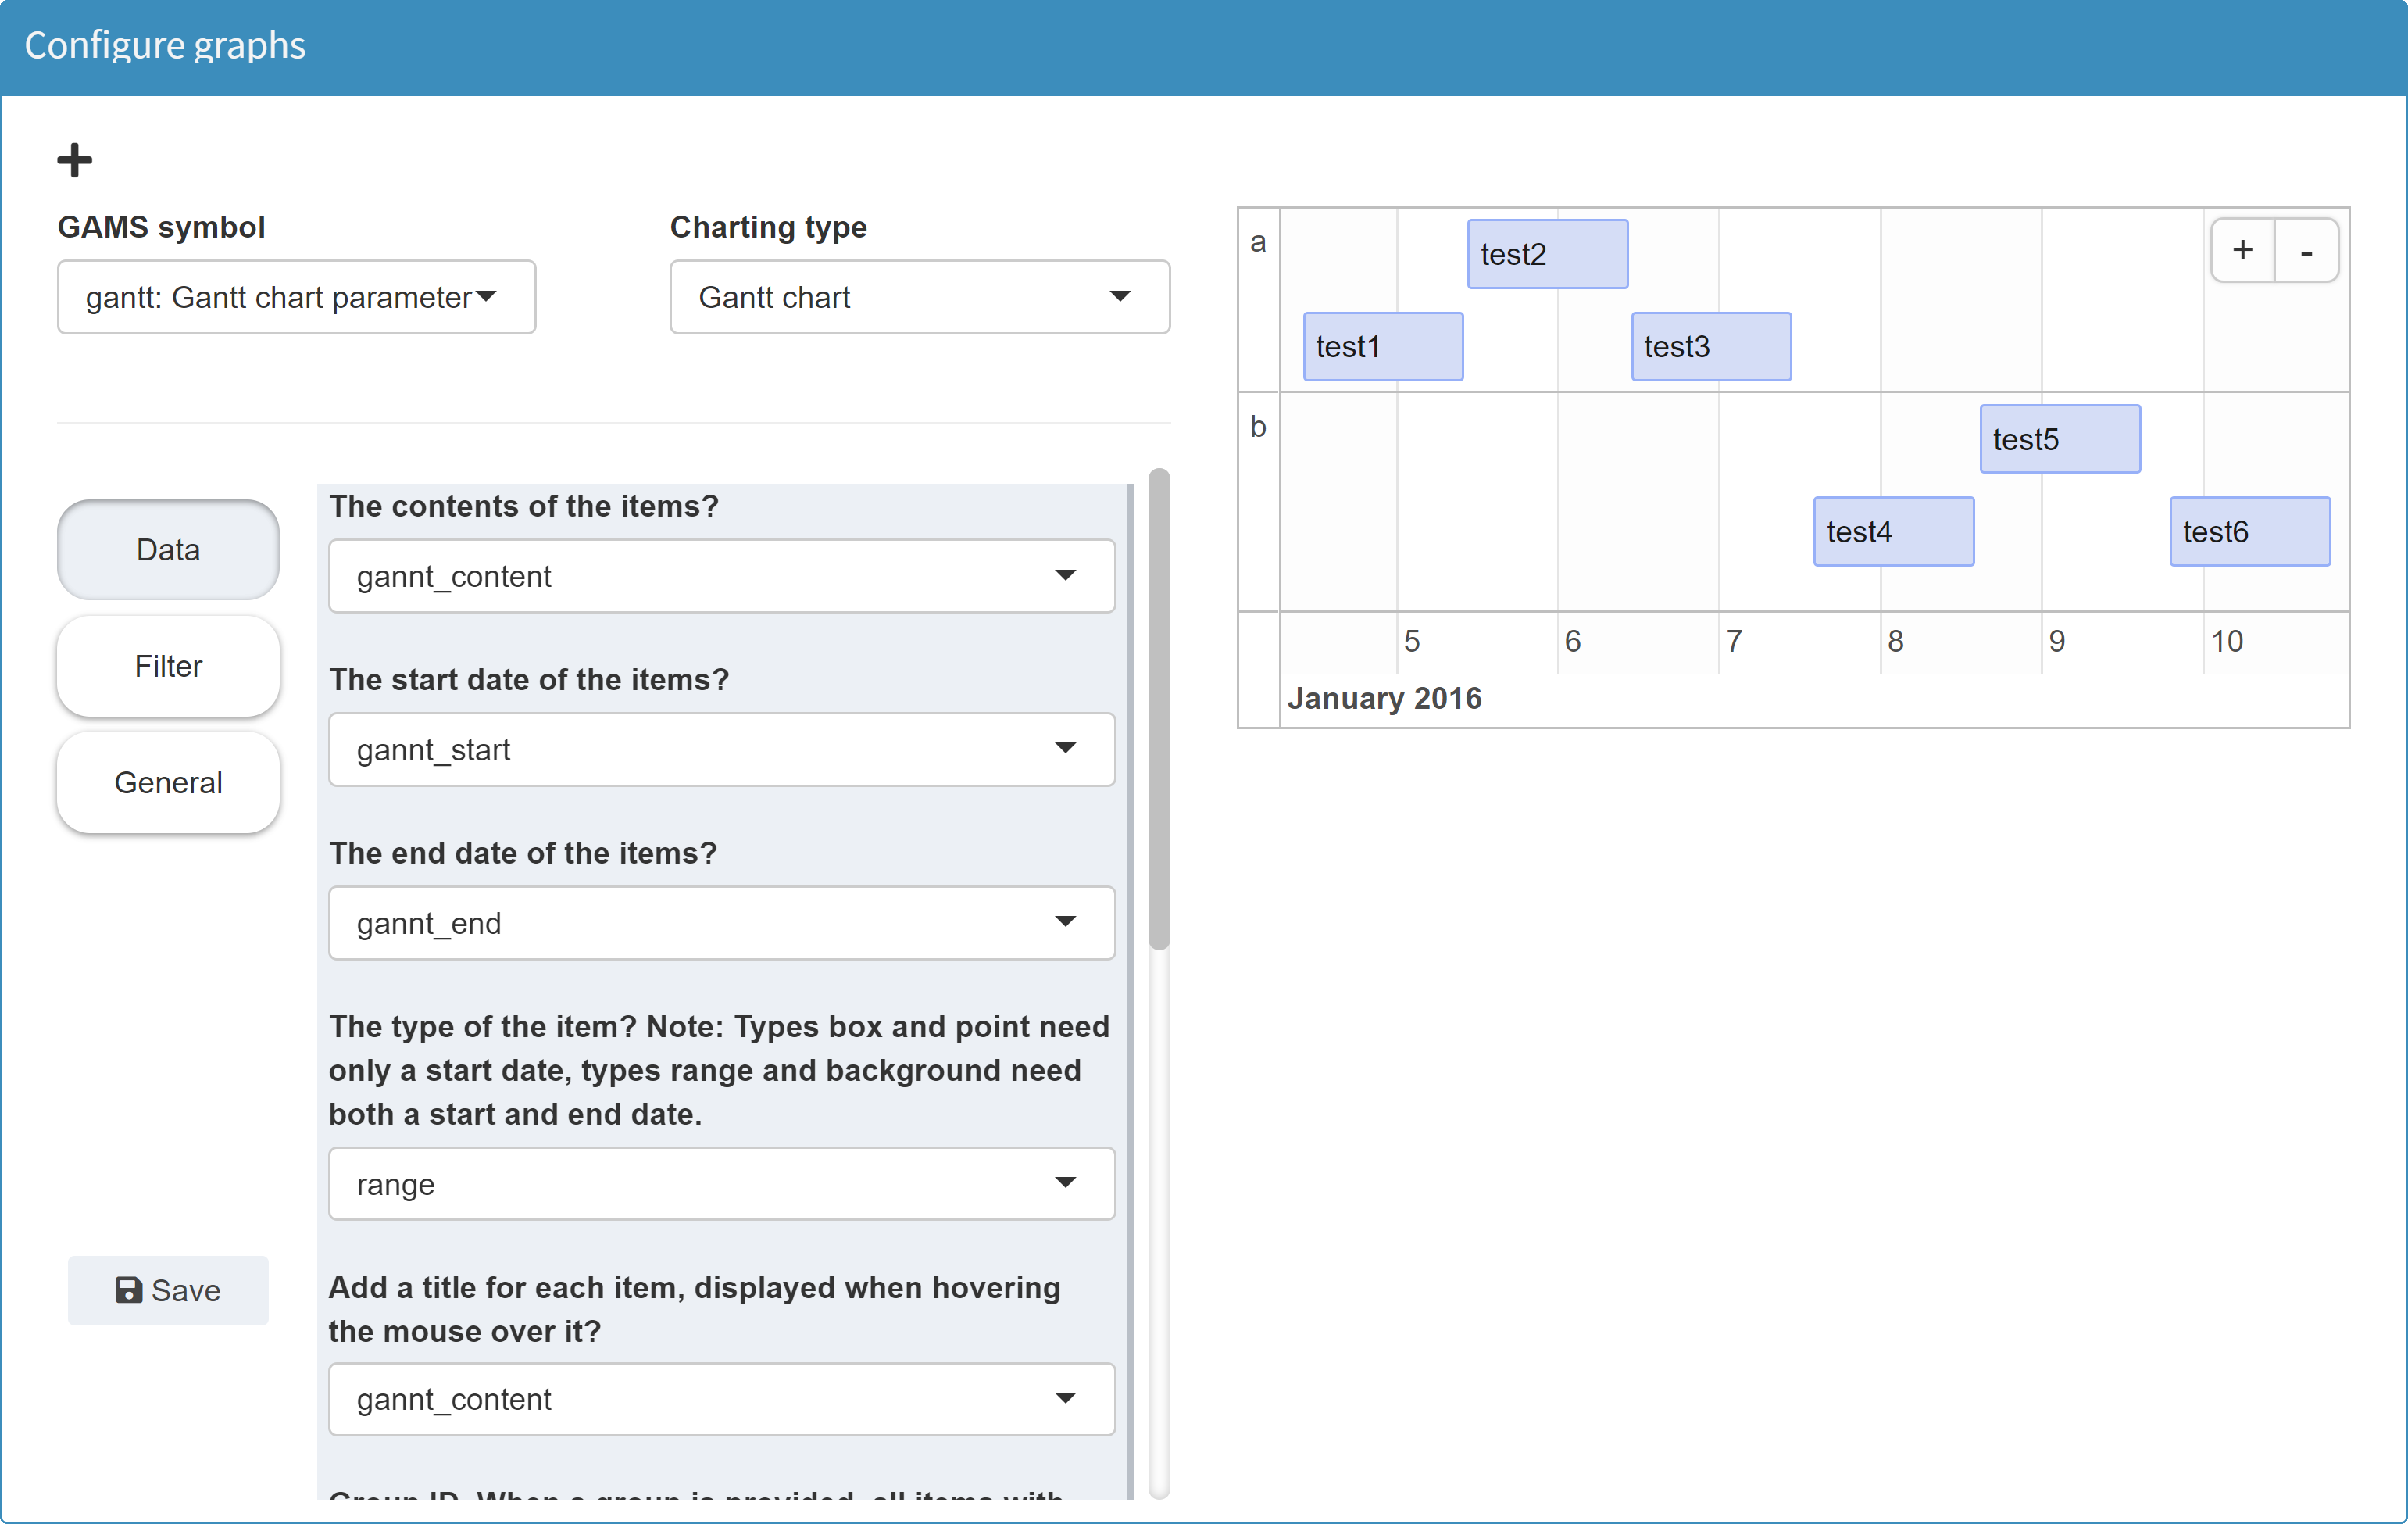Click the Save icon button
The image size is (2408, 1524).
[129, 1290]
